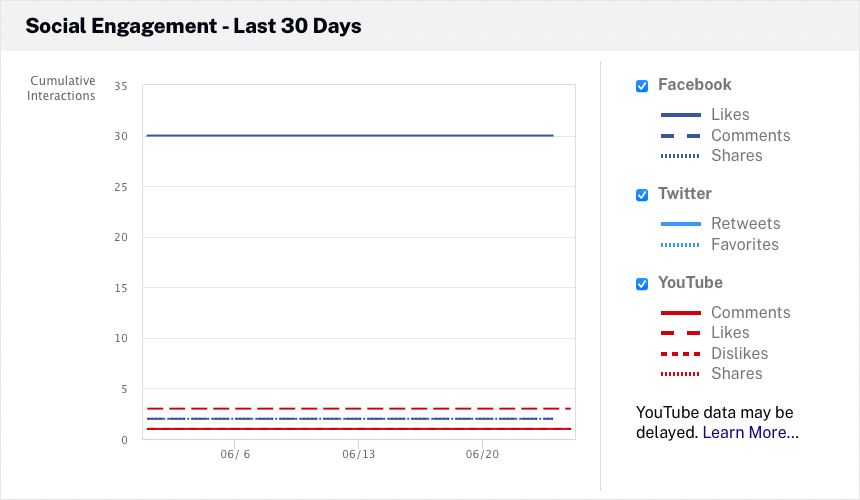
Task: Click the Twitter Retweets line swatch
Action: coord(680,224)
